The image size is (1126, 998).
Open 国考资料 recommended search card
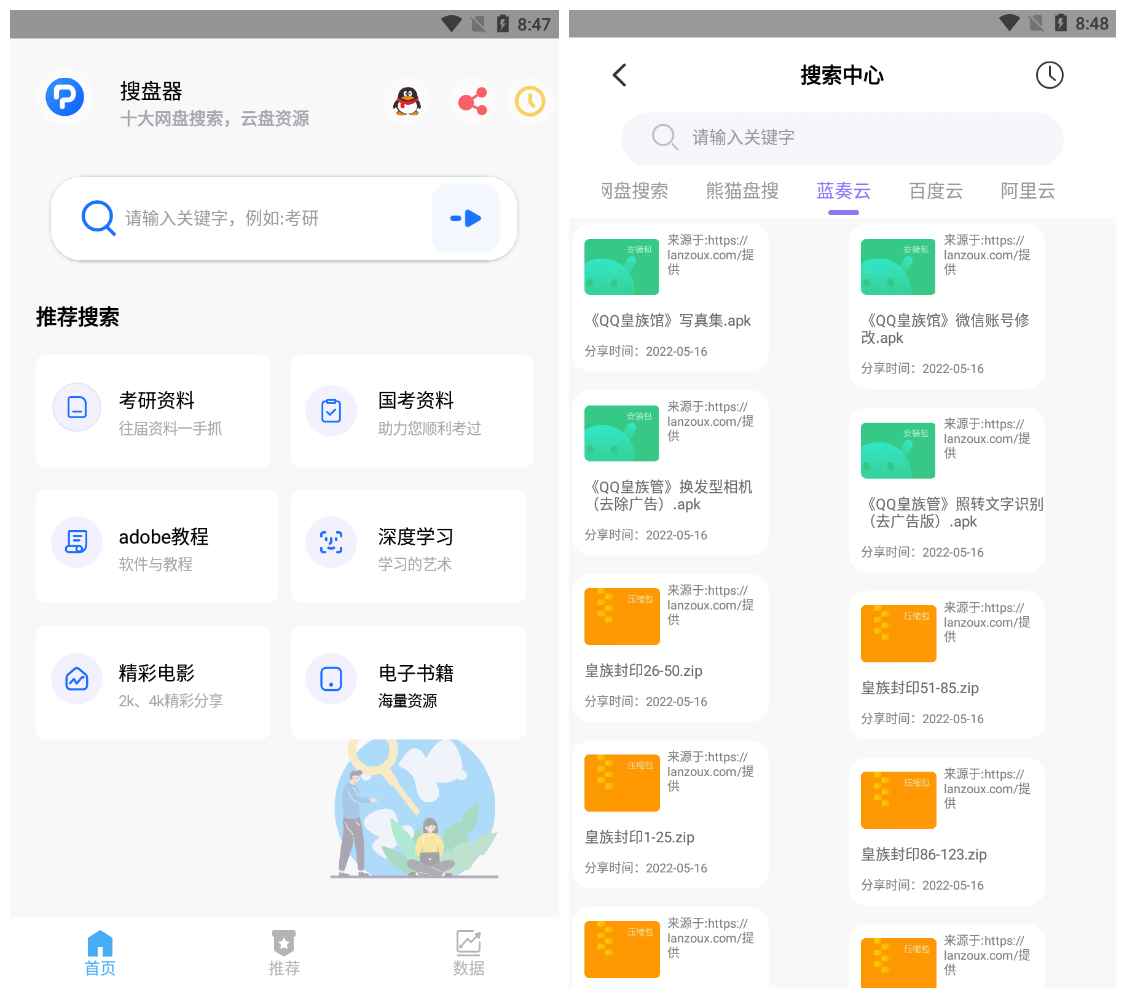click(411, 411)
